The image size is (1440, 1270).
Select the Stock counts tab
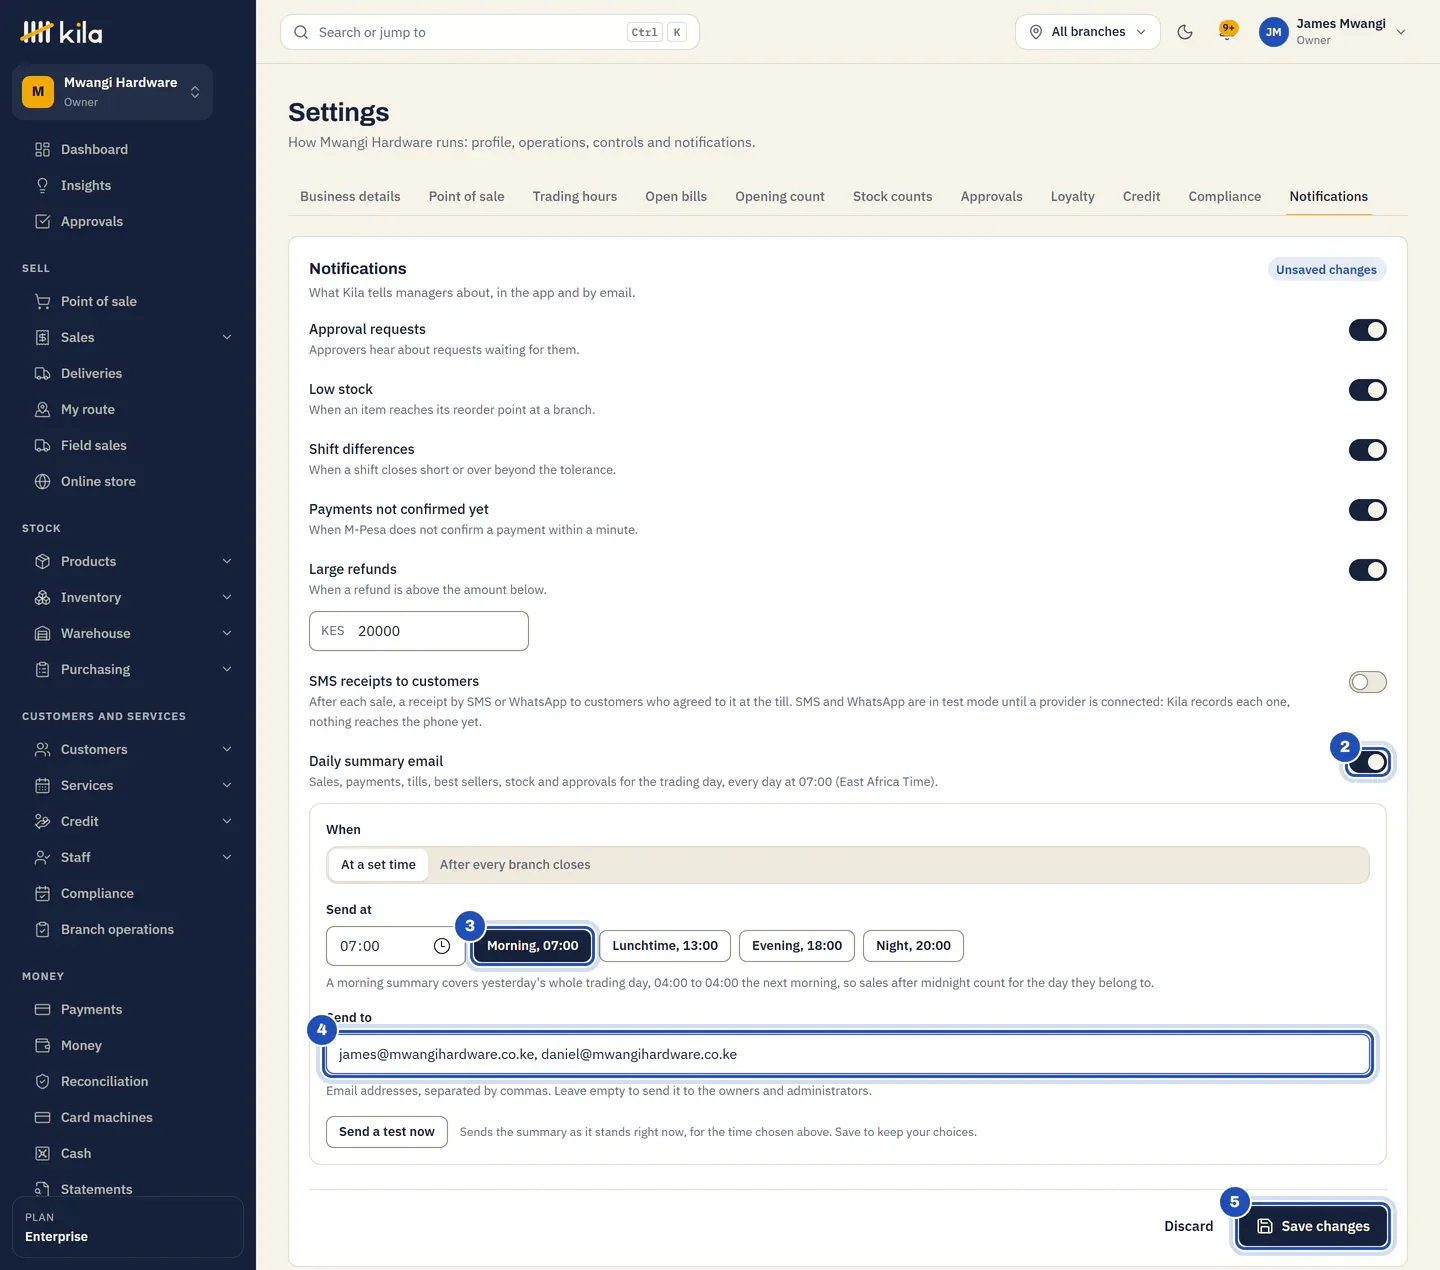[892, 196]
